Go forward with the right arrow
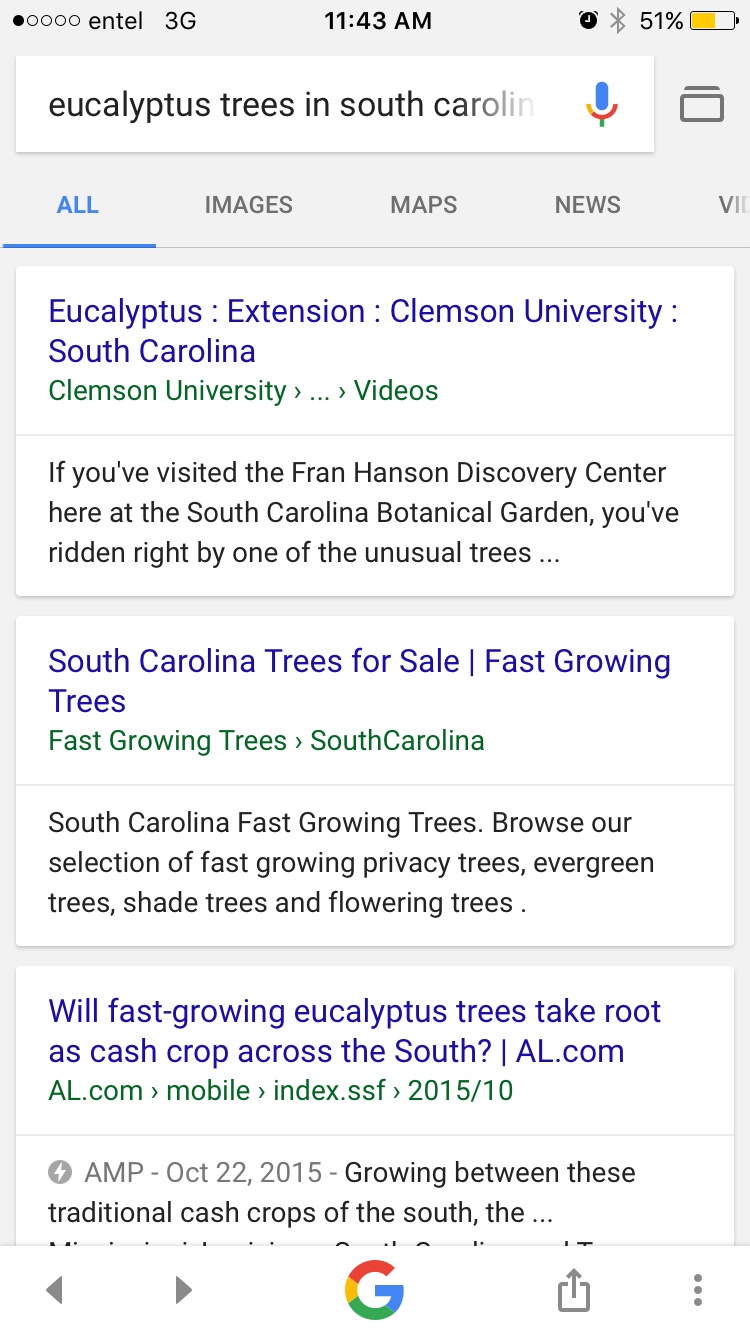The height and width of the screenshot is (1334, 750). 183,1290
